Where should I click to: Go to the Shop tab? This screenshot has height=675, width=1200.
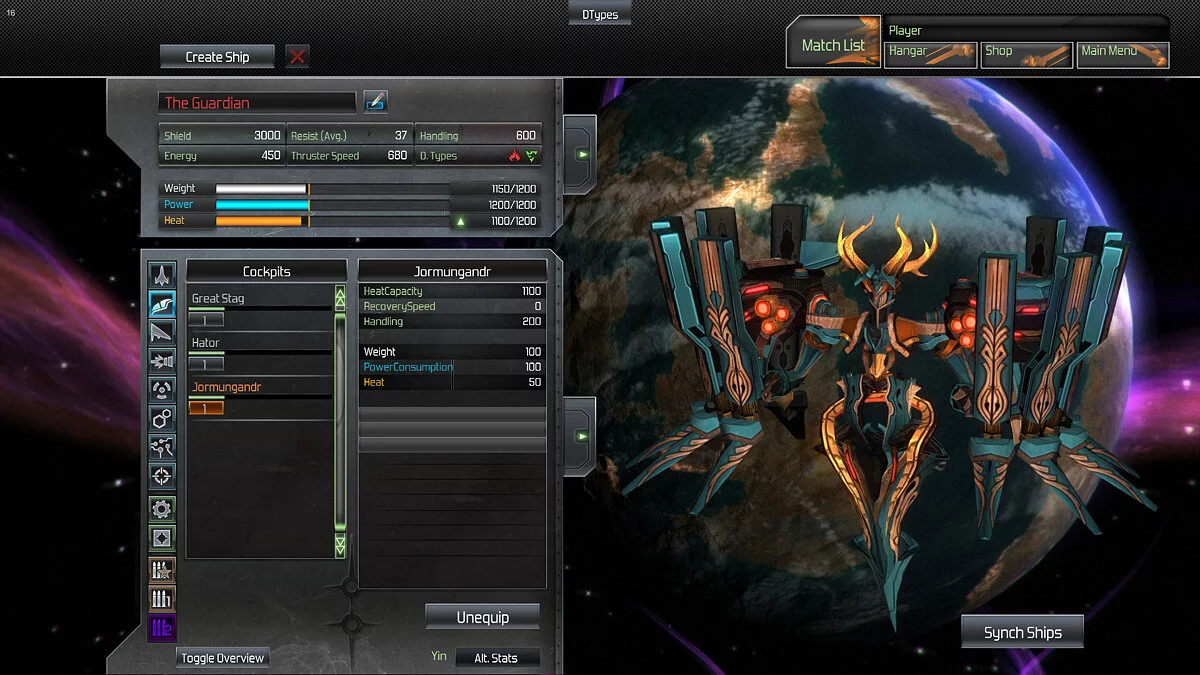(1025, 53)
